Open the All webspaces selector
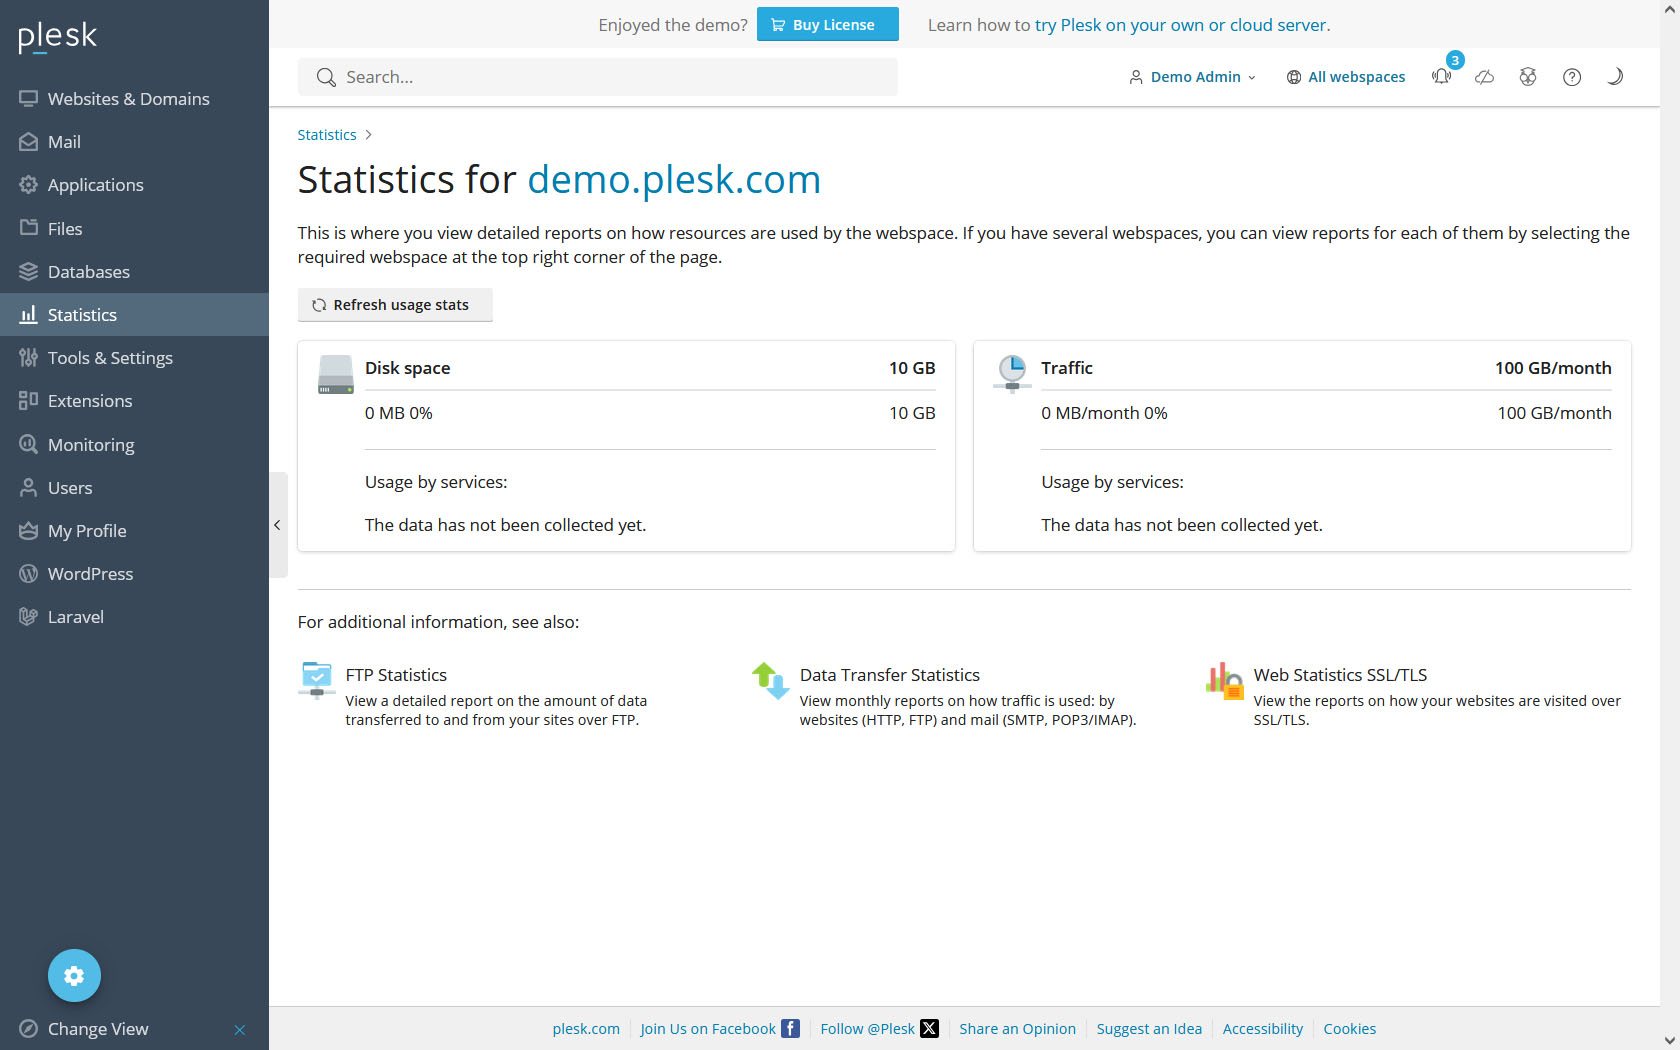The image size is (1680, 1050). [1346, 77]
